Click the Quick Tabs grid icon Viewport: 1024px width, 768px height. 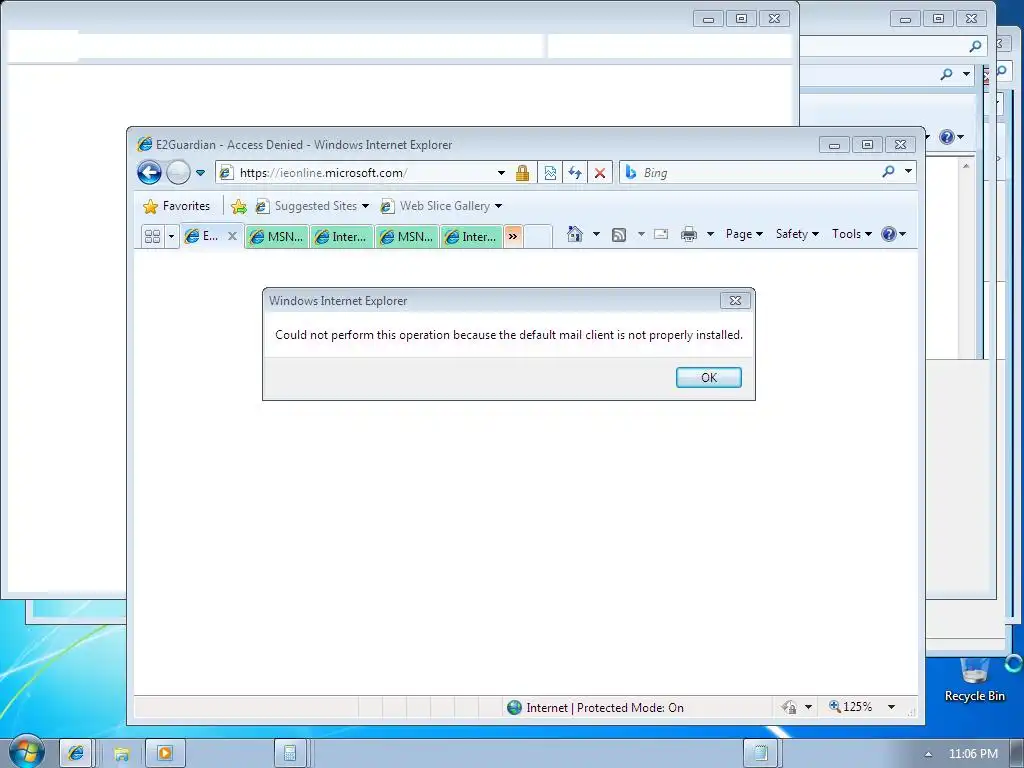(x=152, y=236)
